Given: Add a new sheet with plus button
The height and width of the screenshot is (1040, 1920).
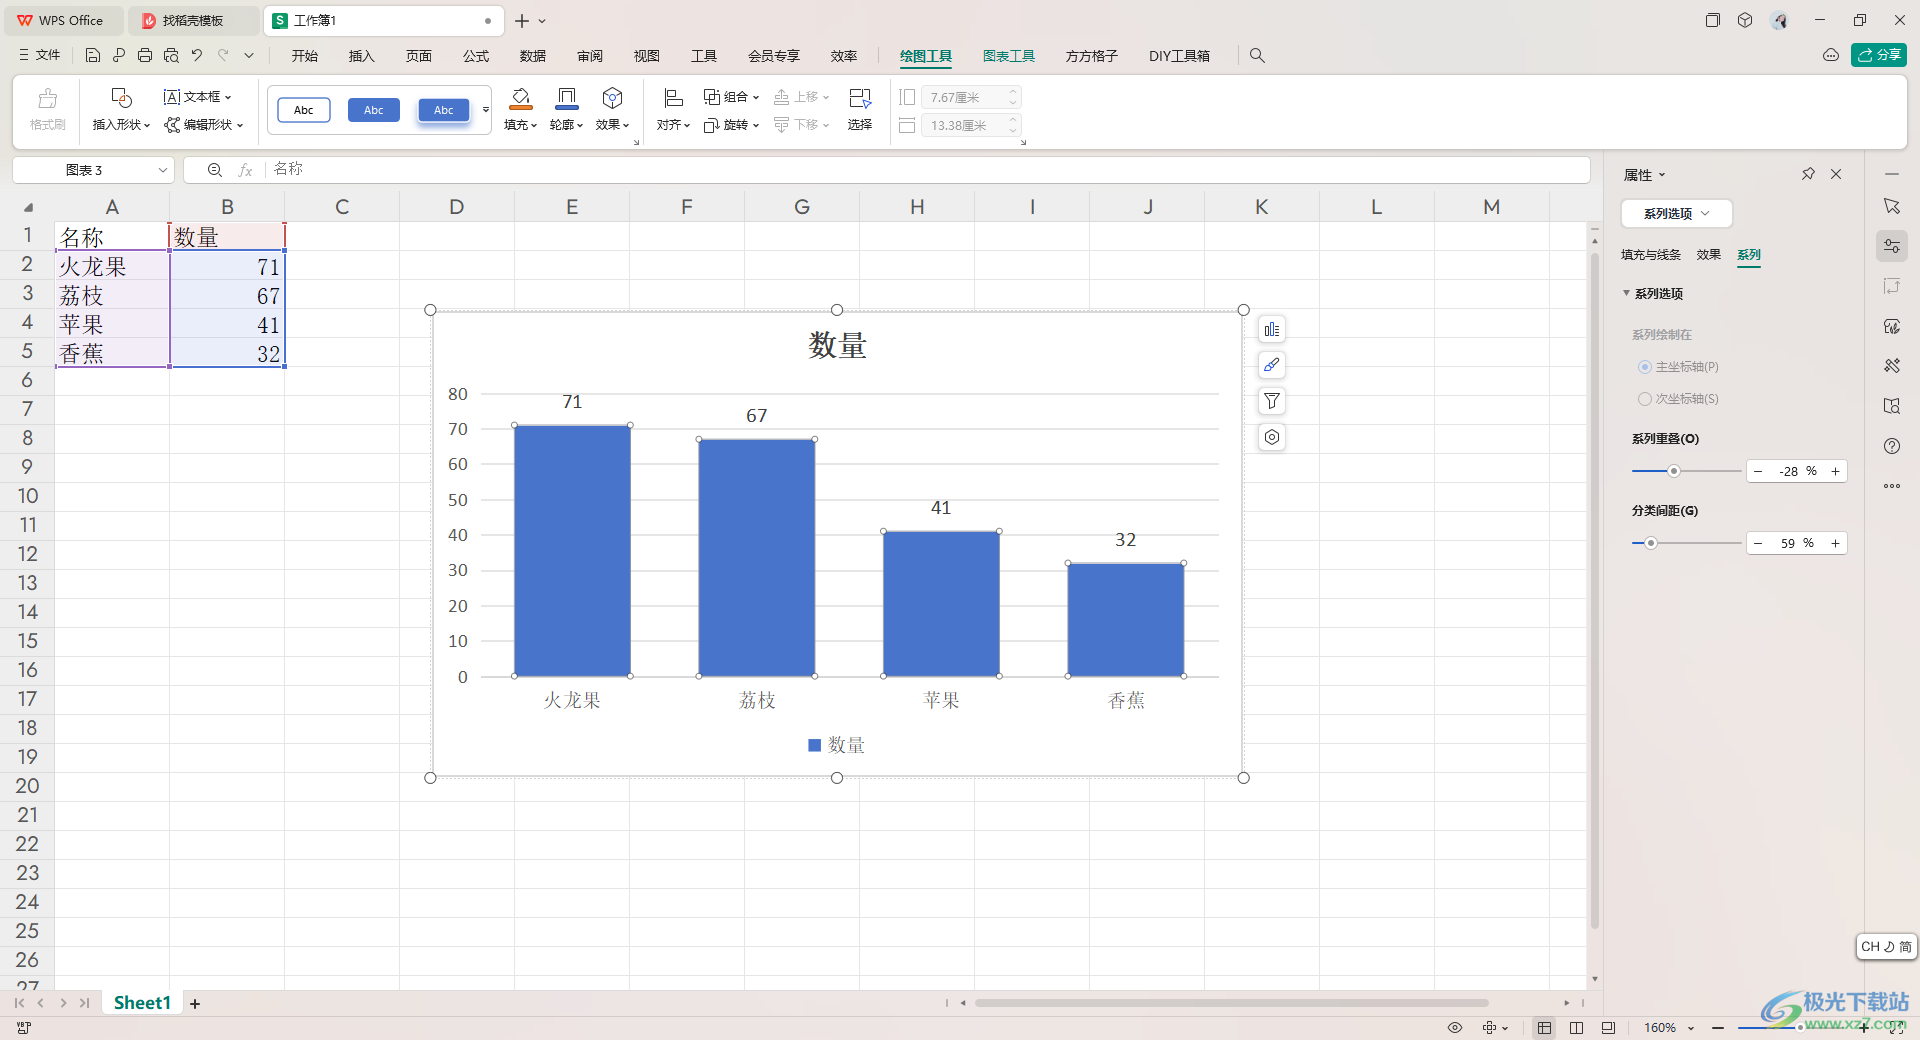Looking at the screenshot, I should point(195,1003).
